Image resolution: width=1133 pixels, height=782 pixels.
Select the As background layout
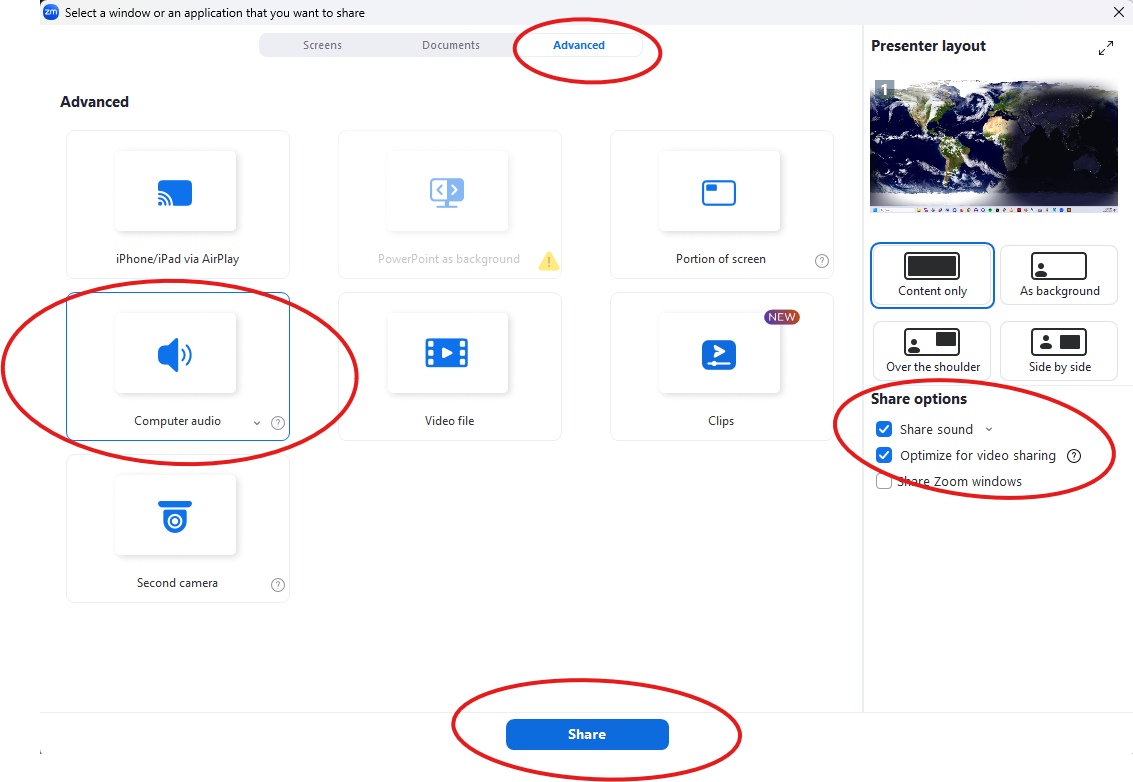(x=1059, y=275)
